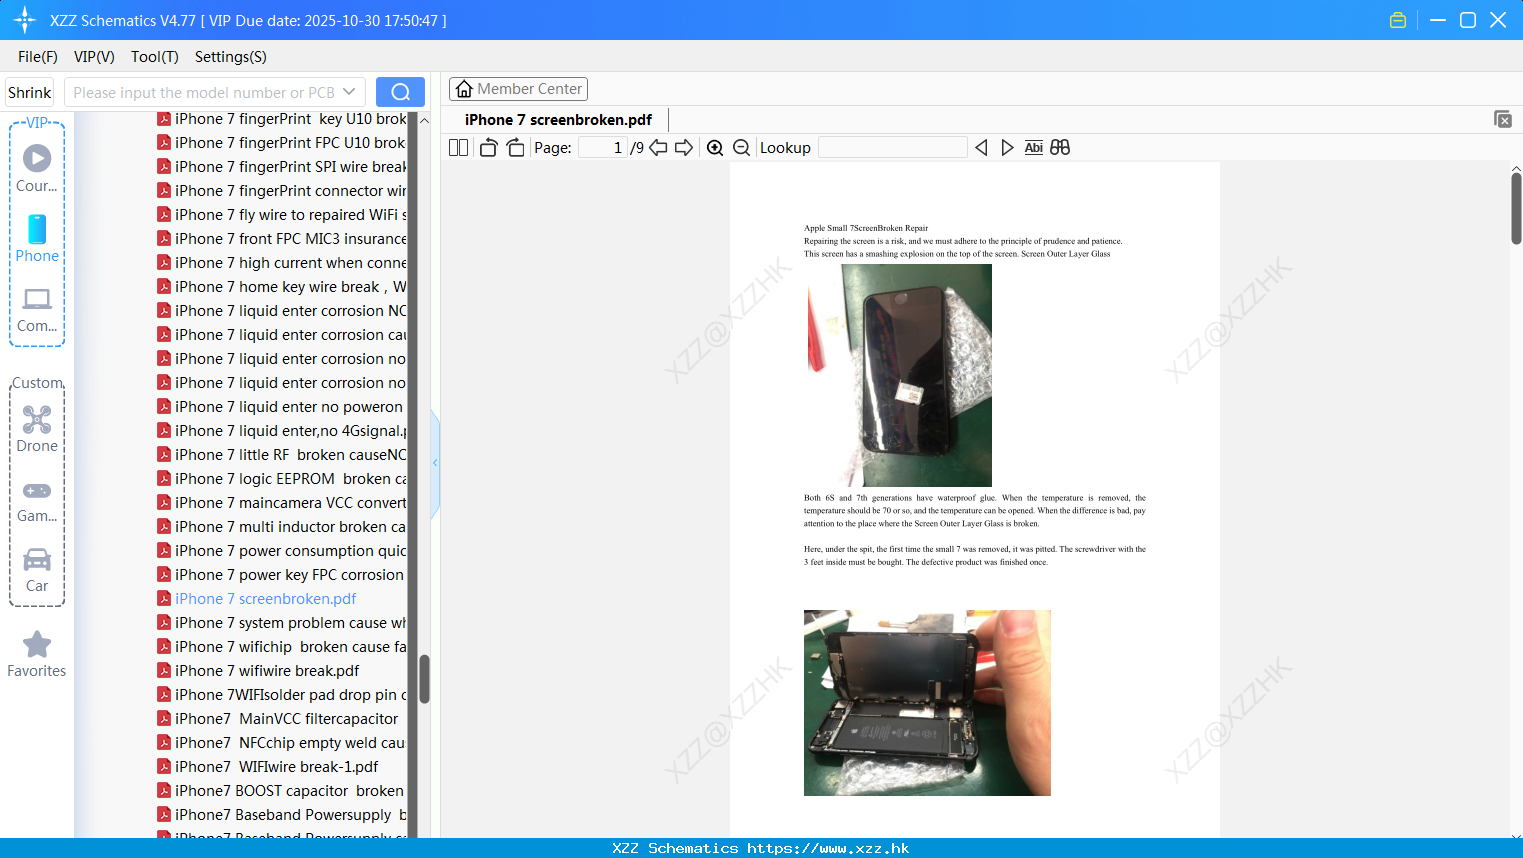
Task: Open iPhone 7WIFIsolder pad drop file
Action: coord(282,695)
